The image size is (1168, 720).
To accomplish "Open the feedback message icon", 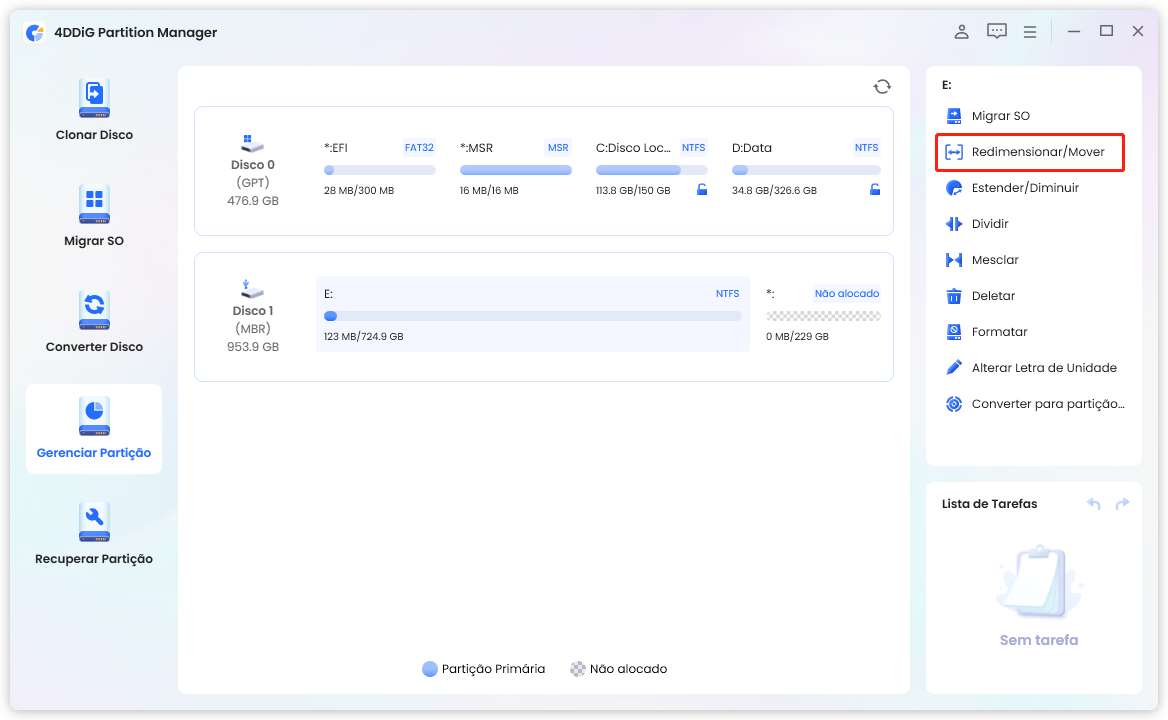I will (996, 32).
